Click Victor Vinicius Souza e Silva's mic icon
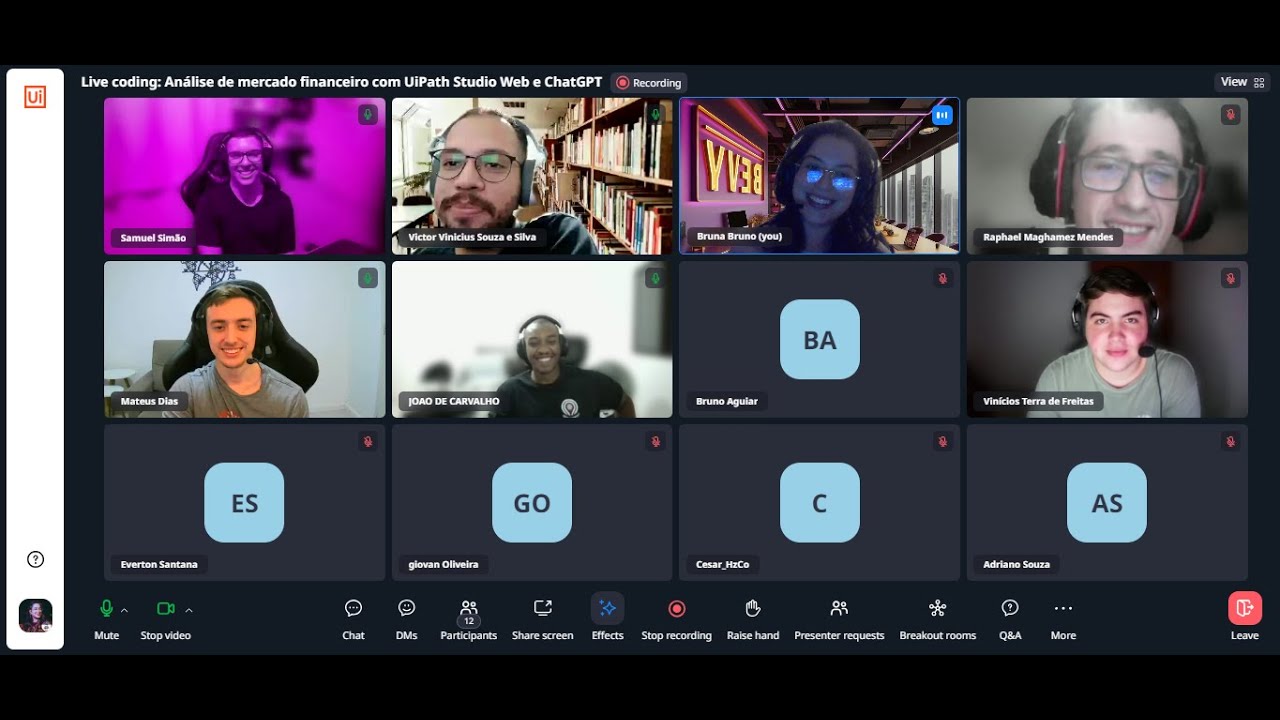Viewport: 1280px width, 720px height. point(655,115)
